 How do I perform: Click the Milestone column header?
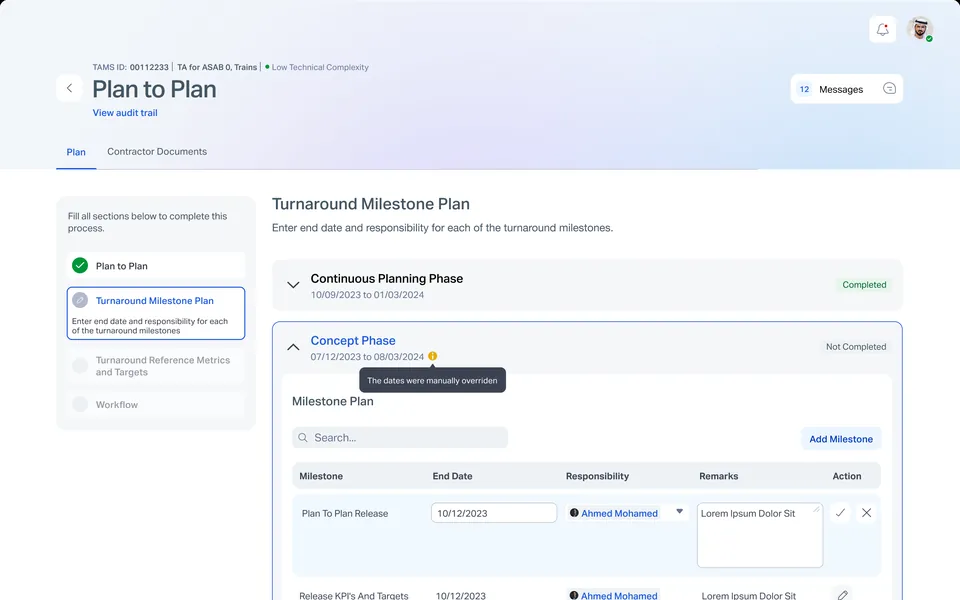coord(321,476)
